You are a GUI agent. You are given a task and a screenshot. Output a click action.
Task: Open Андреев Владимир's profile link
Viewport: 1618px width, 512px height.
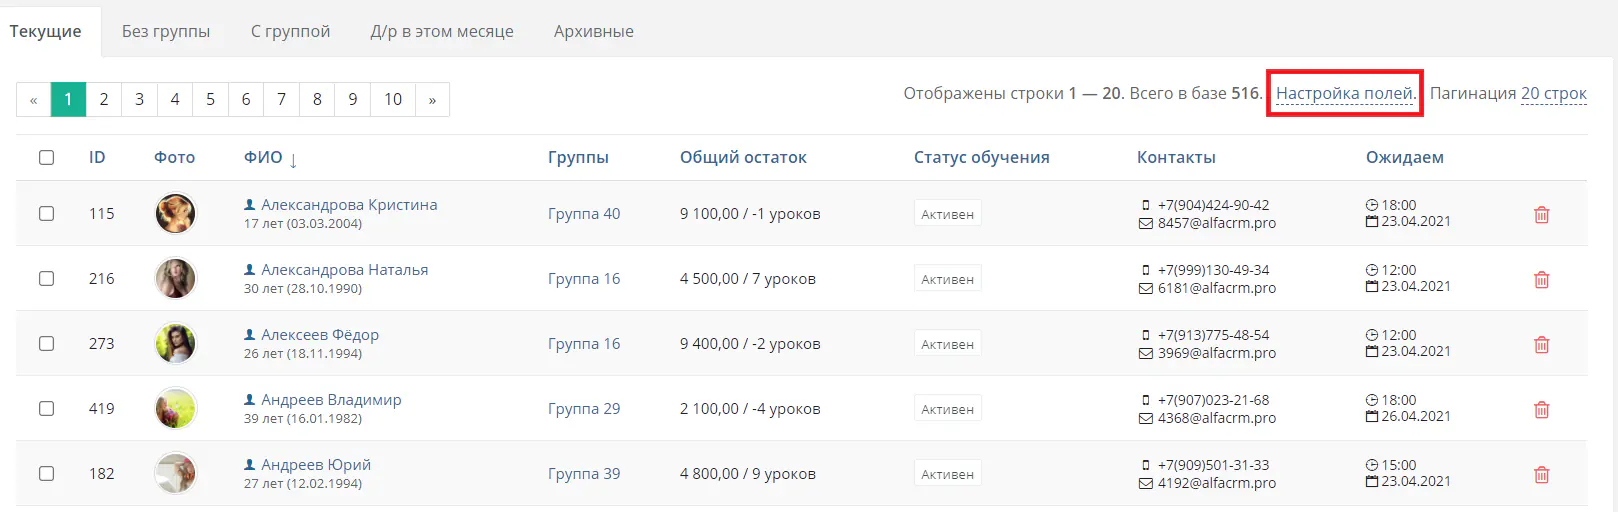point(331,399)
